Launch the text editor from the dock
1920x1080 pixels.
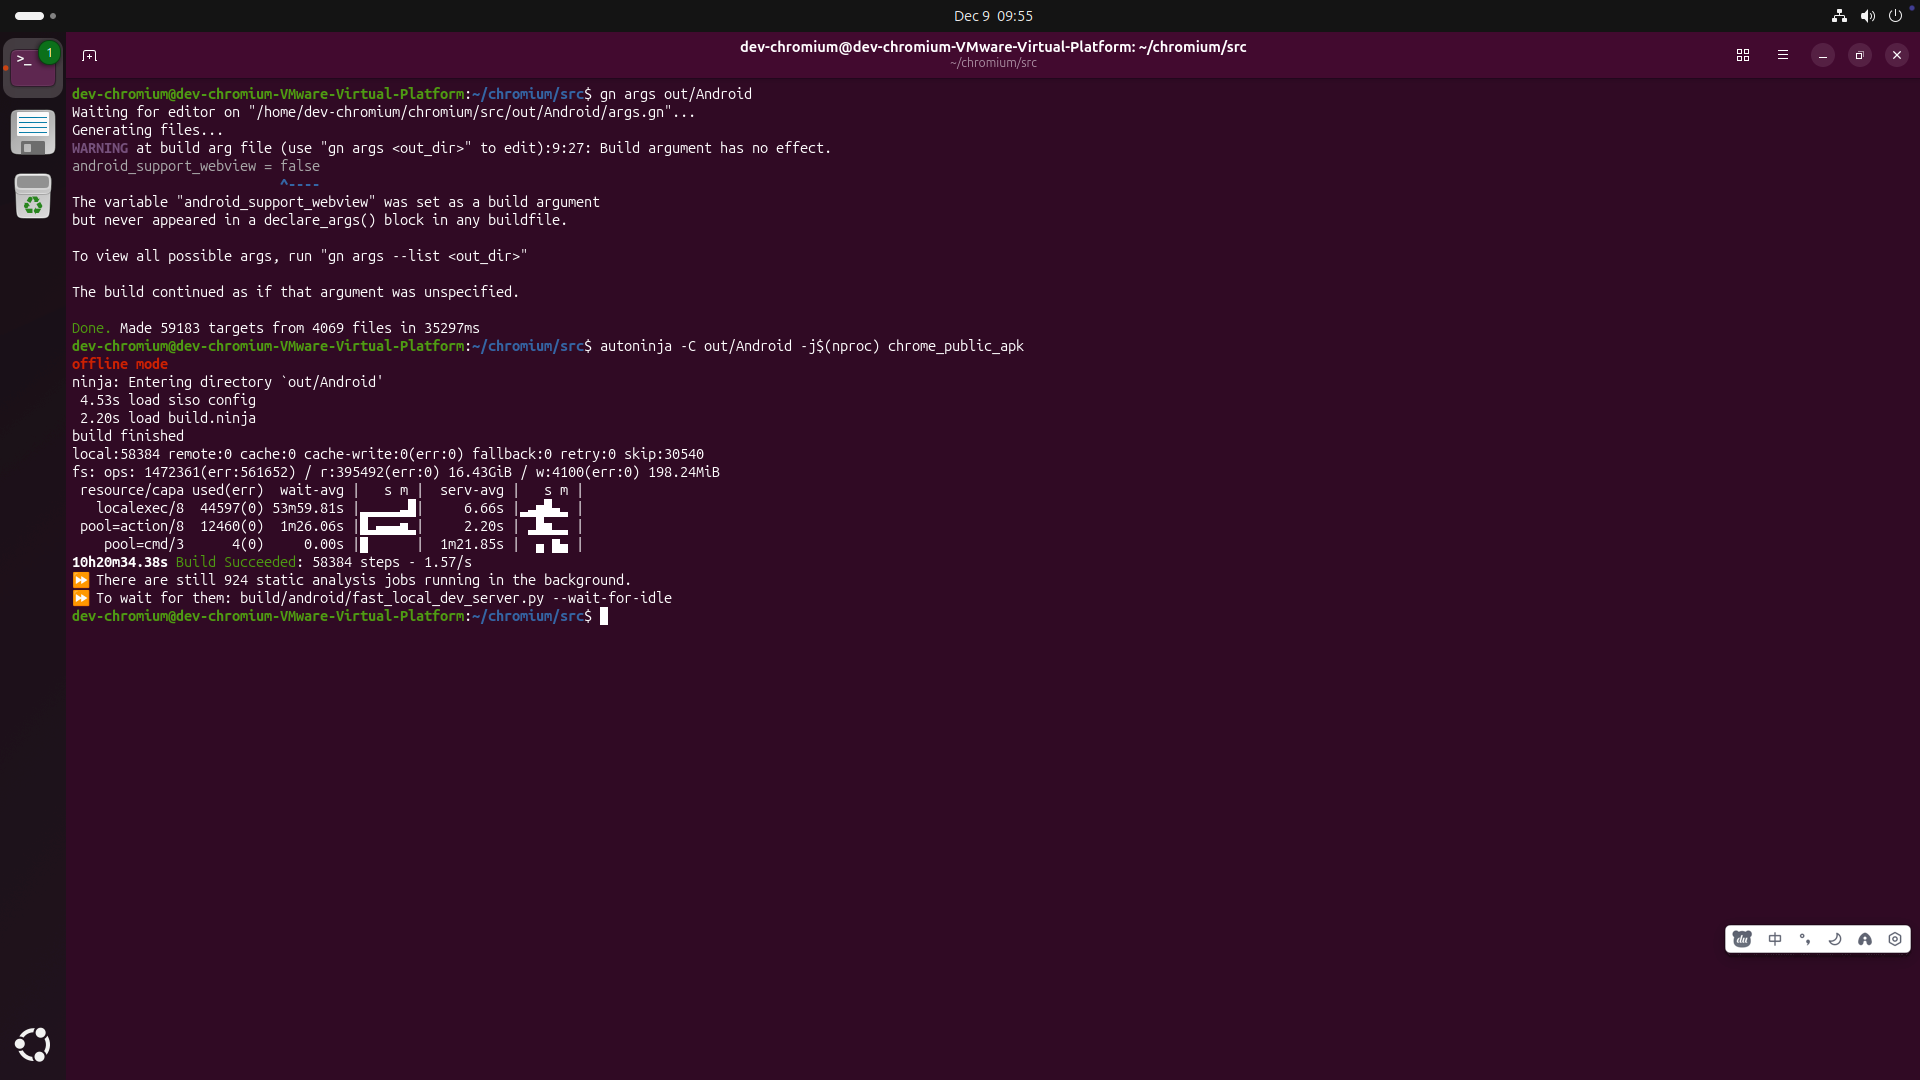[33, 131]
